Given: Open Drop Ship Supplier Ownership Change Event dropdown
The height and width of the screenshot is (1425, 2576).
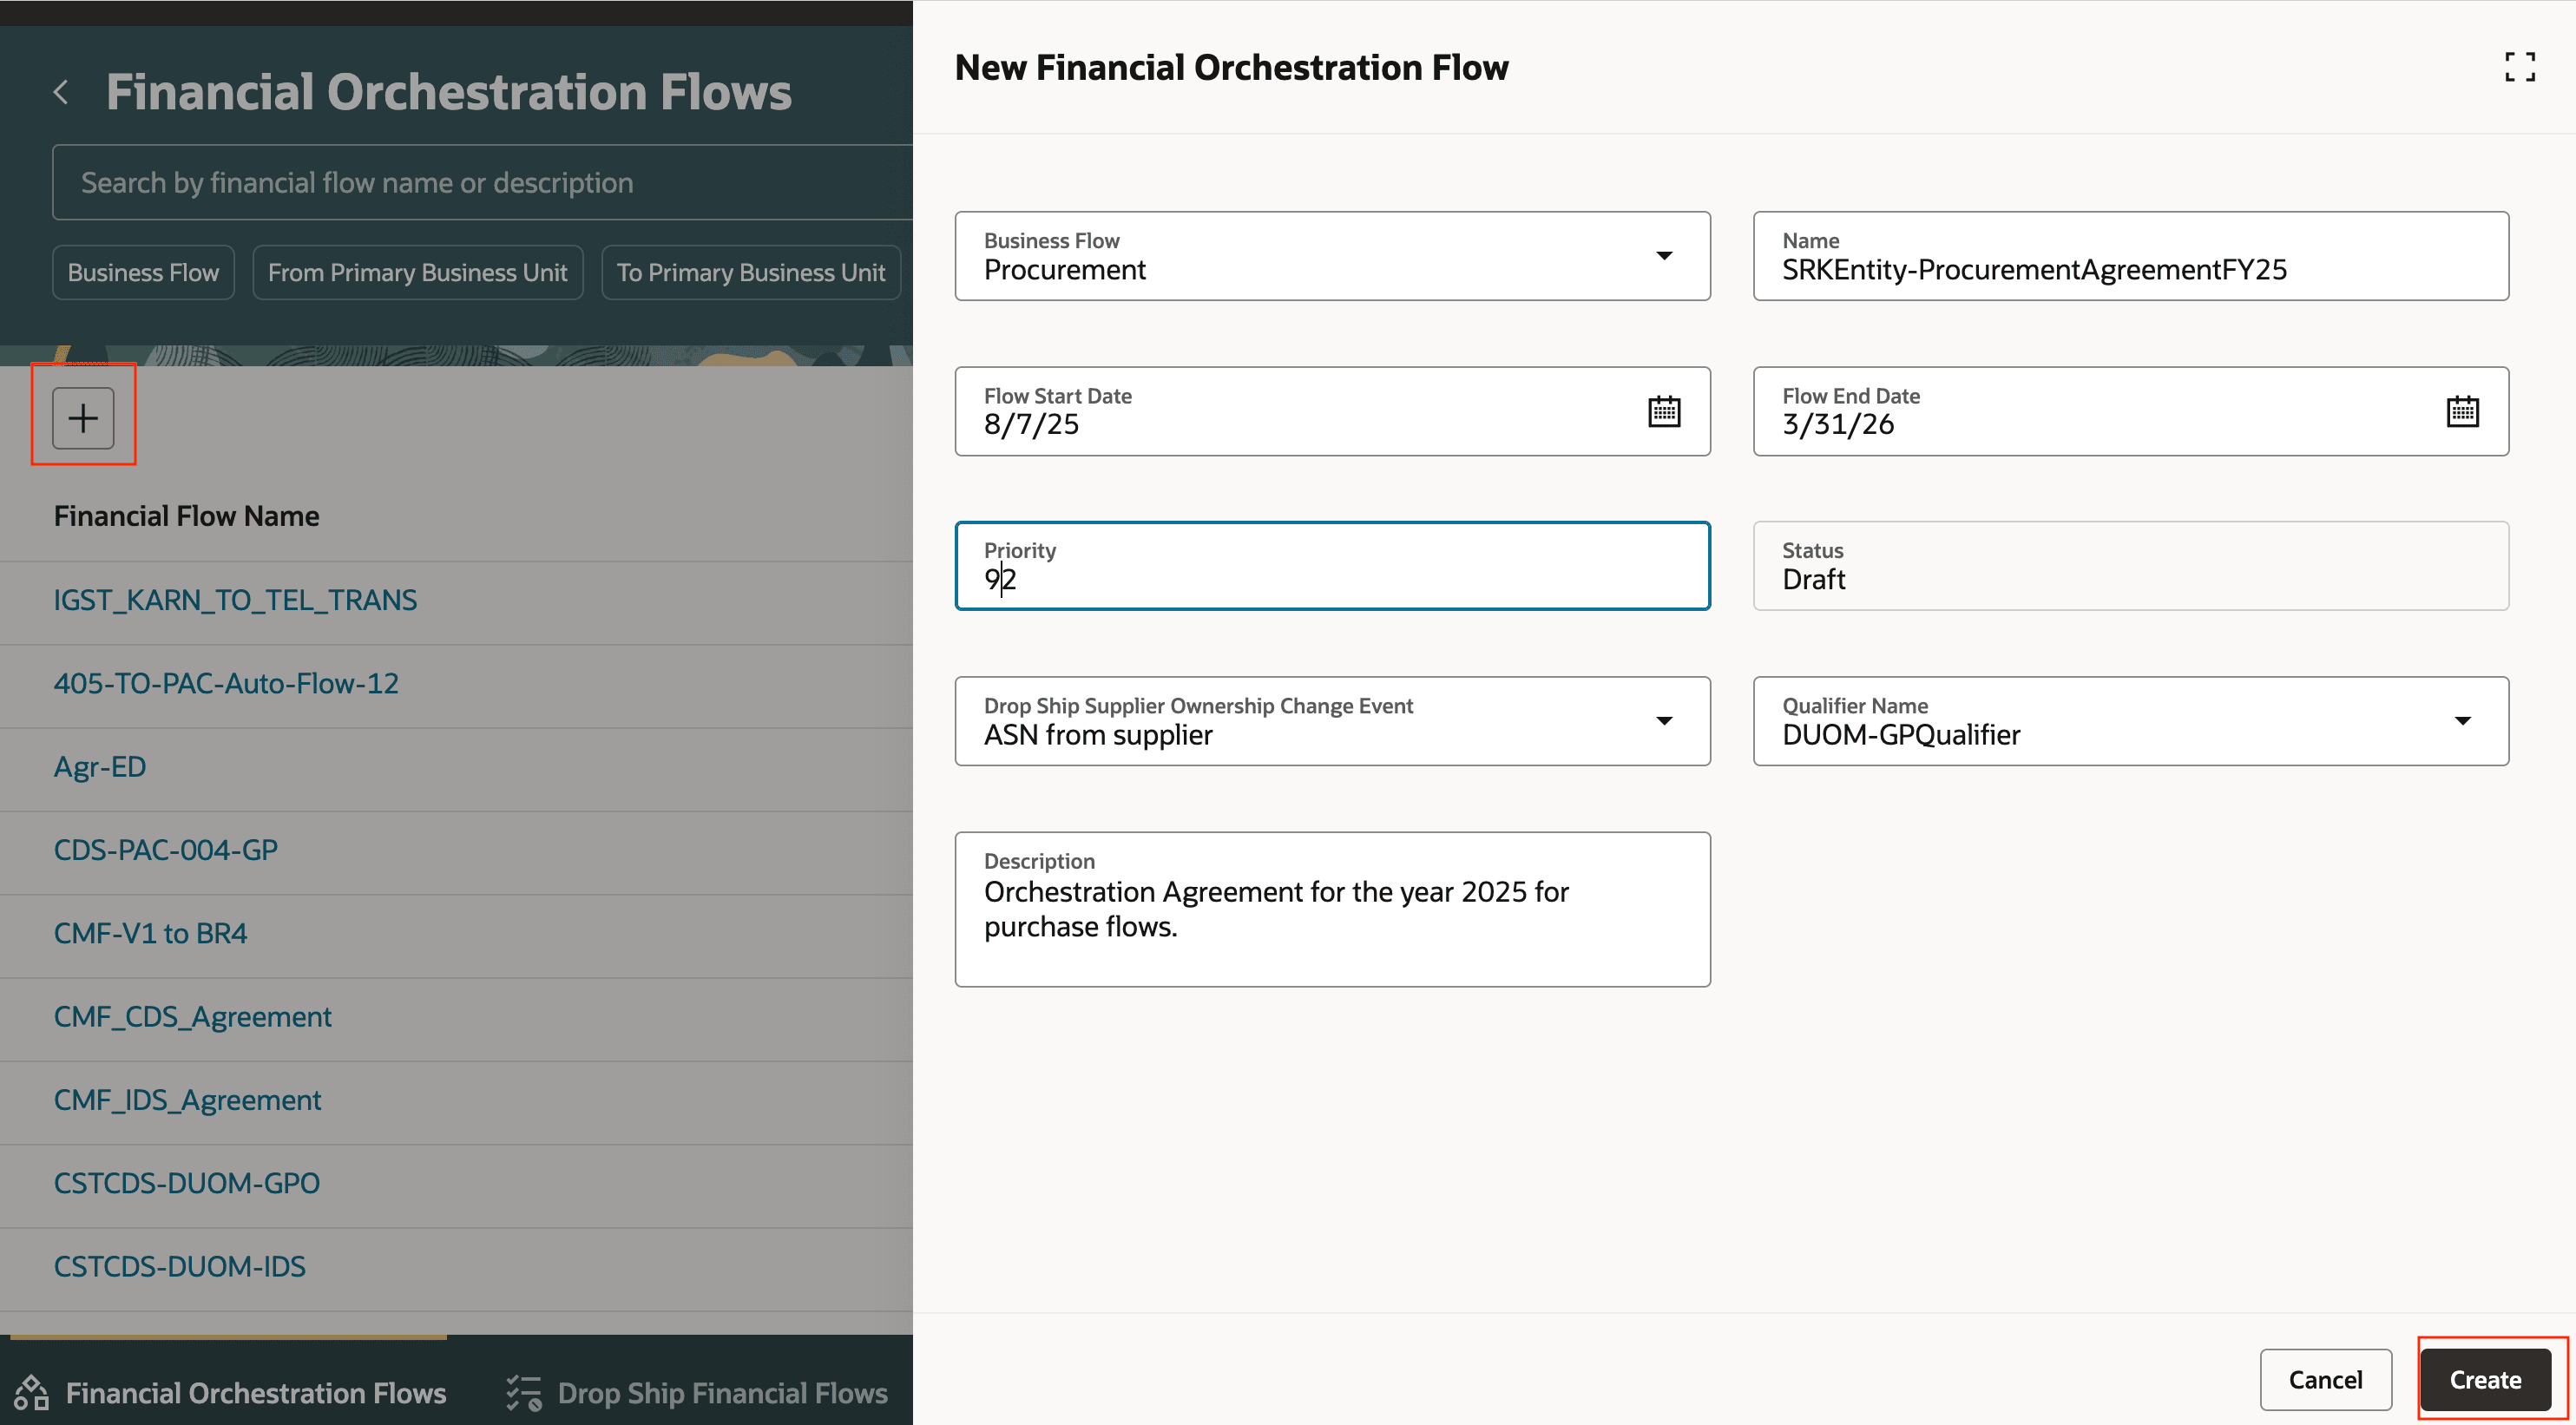Looking at the screenshot, I should (x=1663, y=721).
